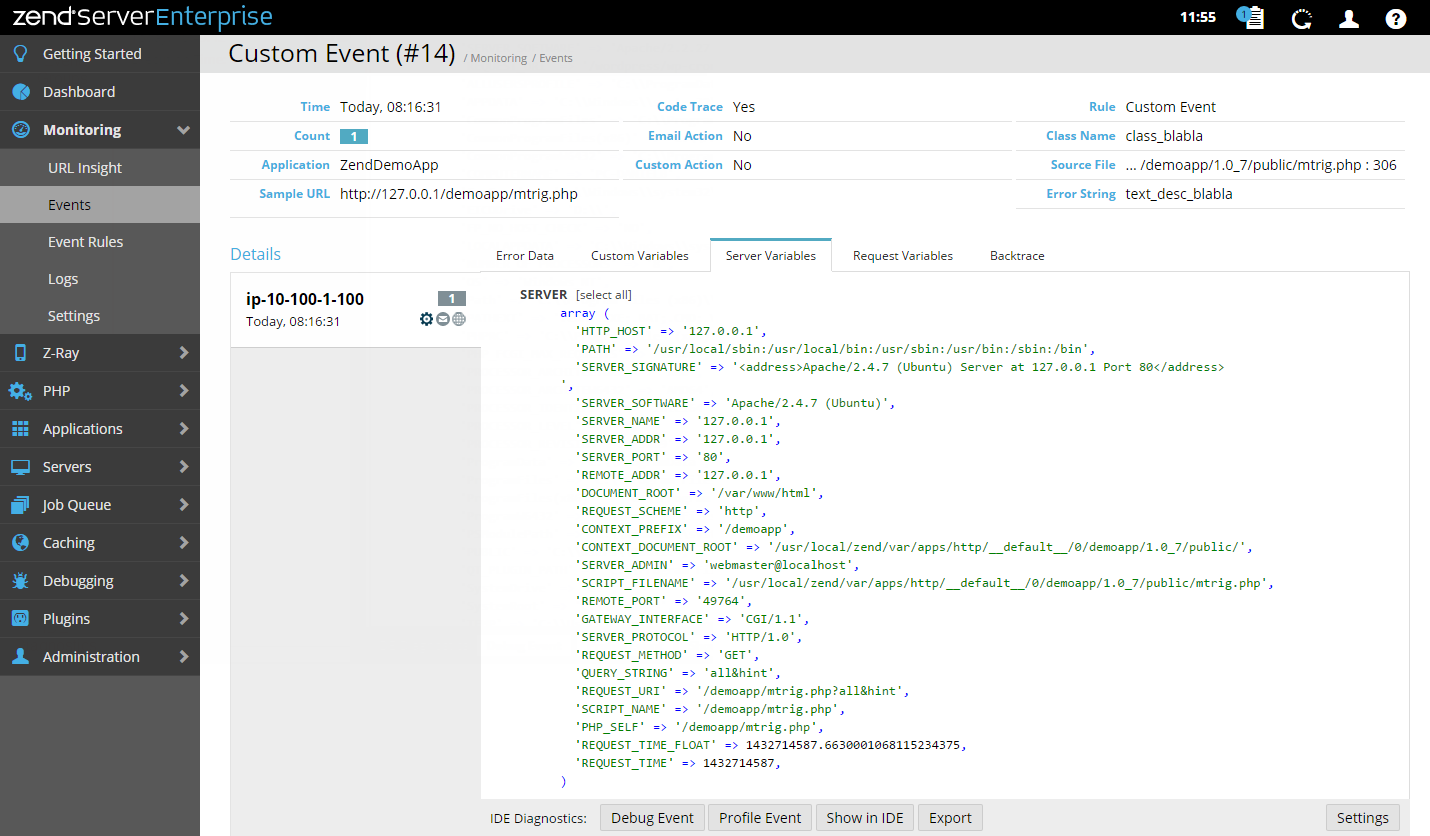Click the globe icon in event details

[459, 319]
